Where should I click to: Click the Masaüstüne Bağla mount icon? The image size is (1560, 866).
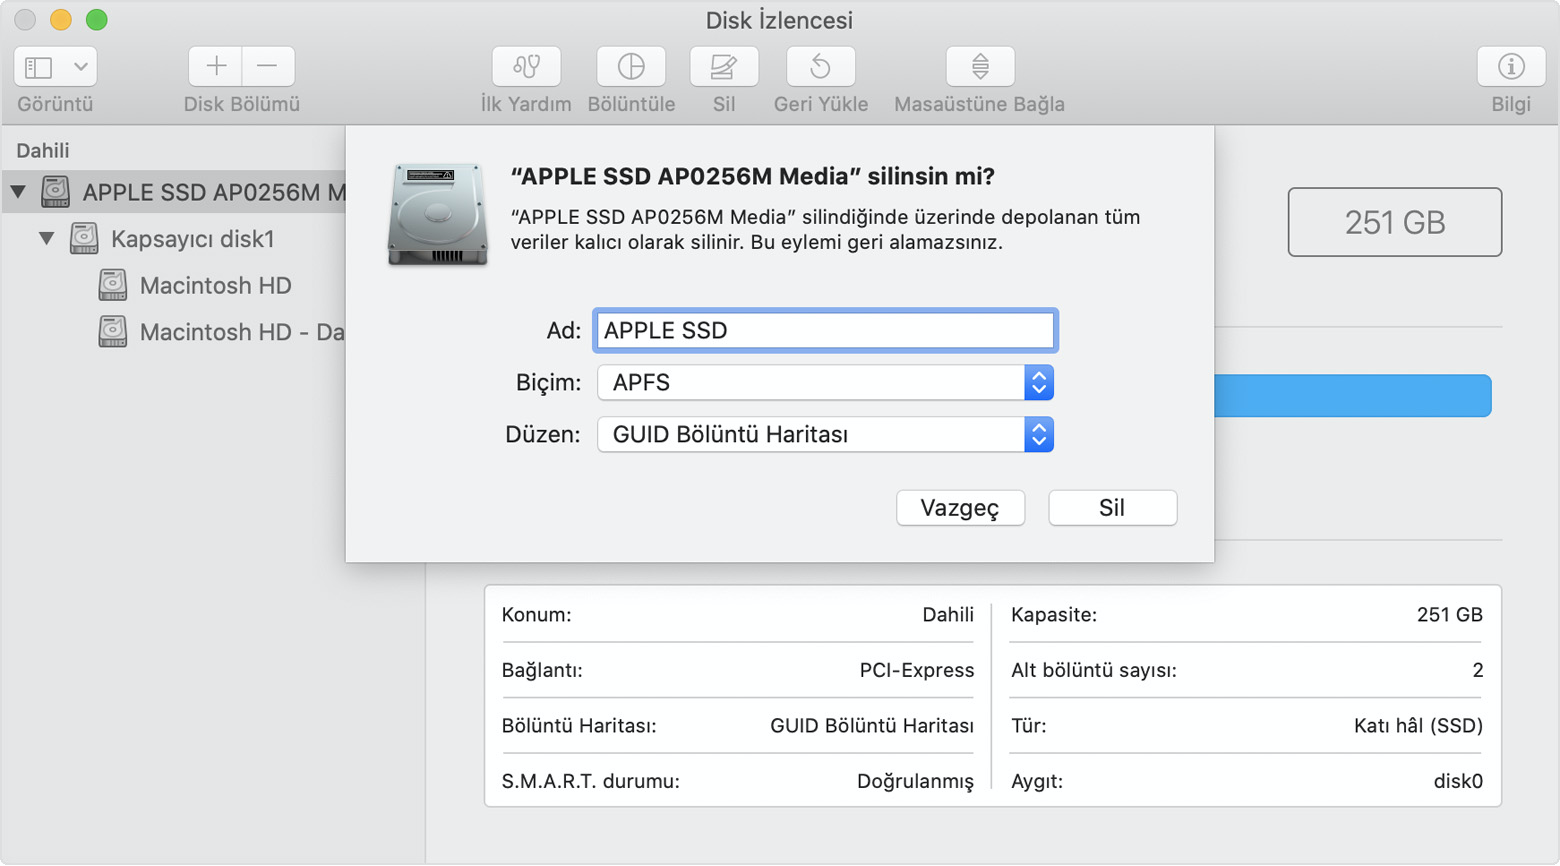point(979,67)
